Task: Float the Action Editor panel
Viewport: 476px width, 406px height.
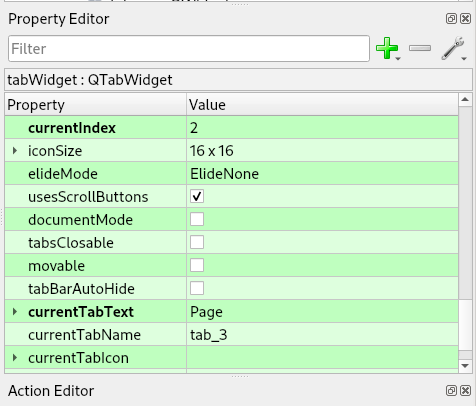Action: click(451, 390)
